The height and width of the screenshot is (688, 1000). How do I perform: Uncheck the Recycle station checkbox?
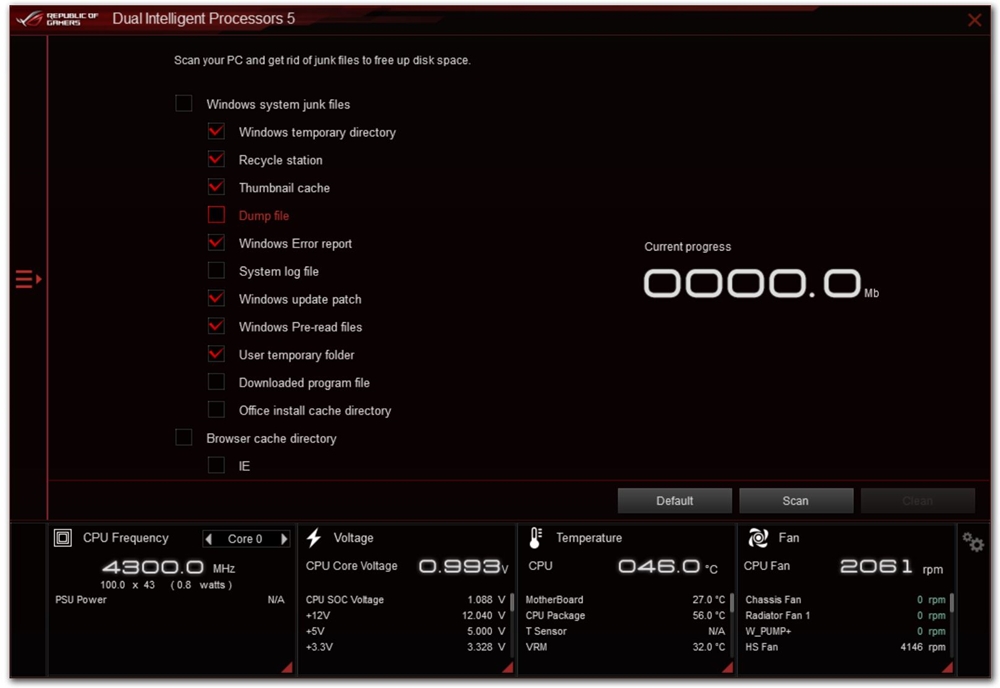pos(216,159)
